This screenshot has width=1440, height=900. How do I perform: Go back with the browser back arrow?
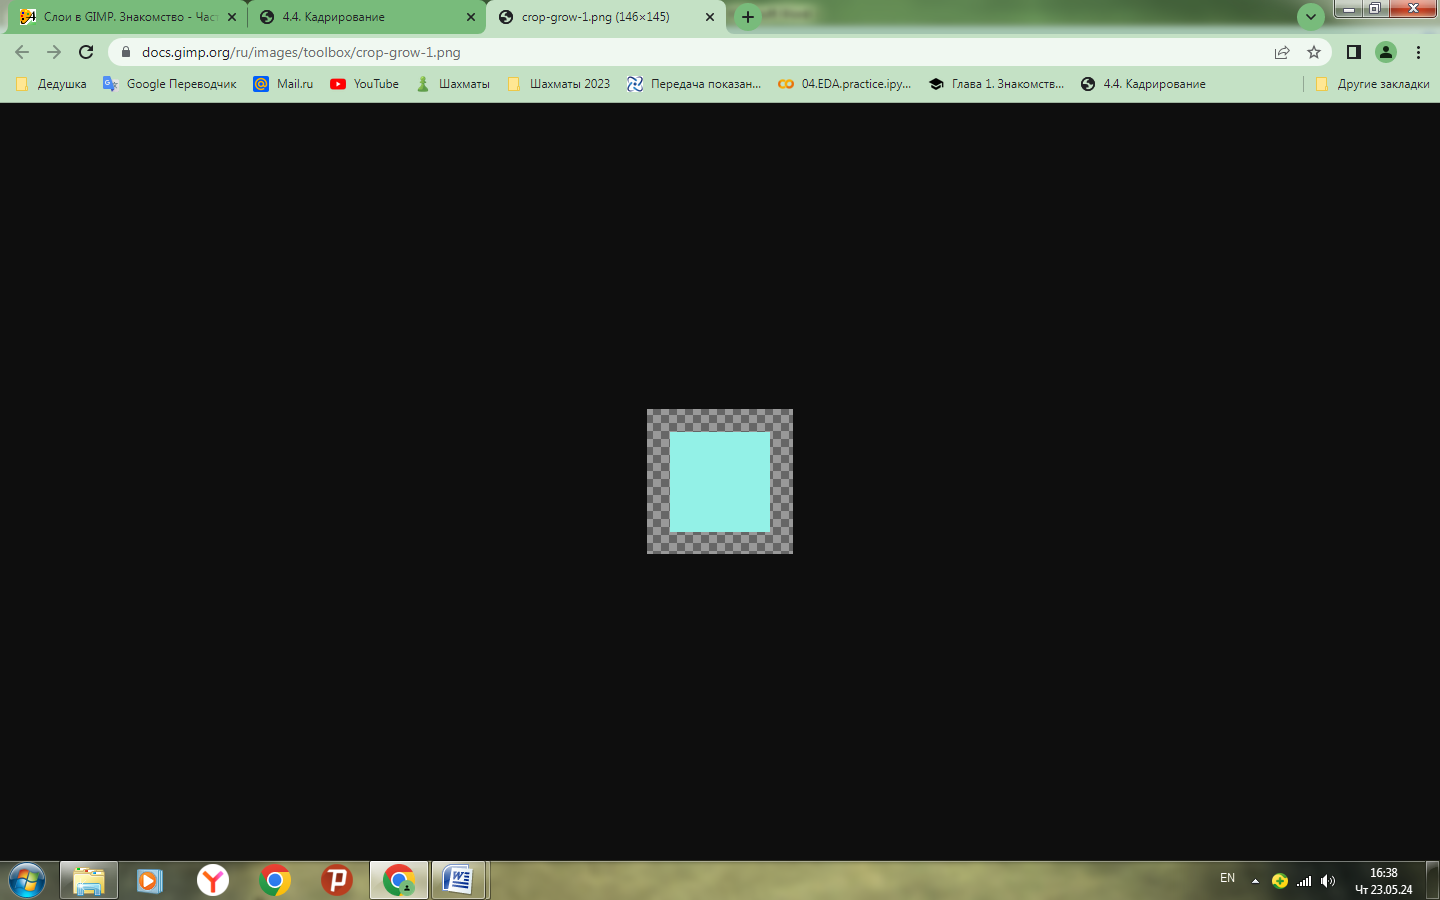22,52
